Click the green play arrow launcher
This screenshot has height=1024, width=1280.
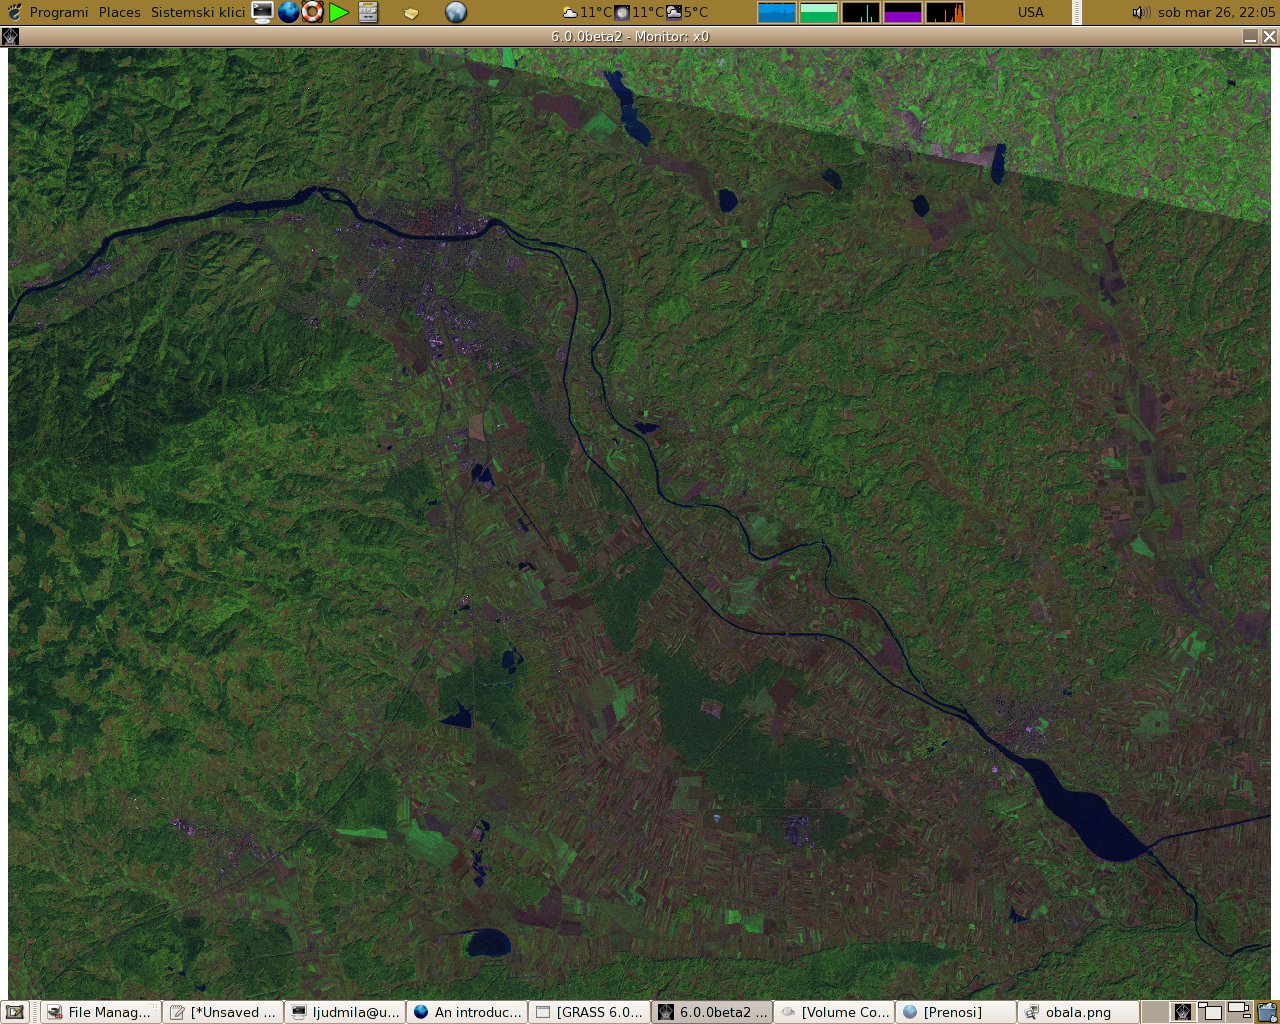pos(339,12)
